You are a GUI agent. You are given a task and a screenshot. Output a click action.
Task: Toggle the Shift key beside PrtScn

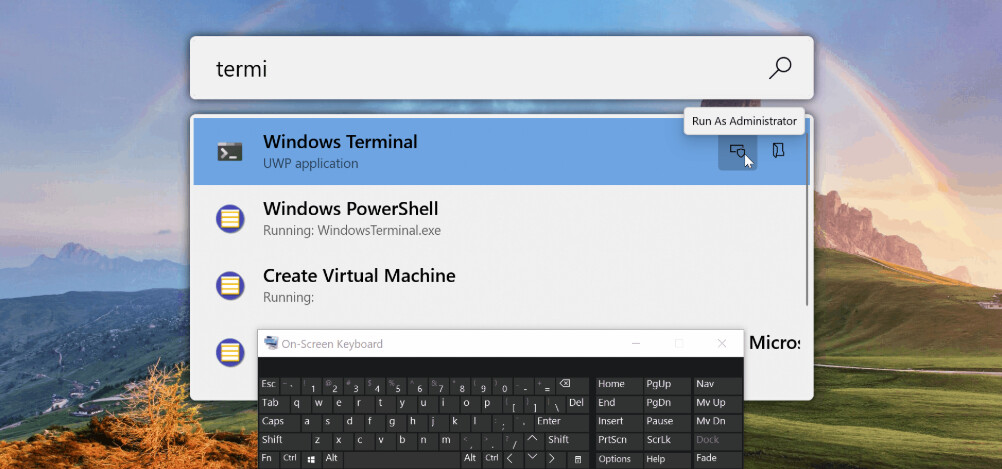click(567, 442)
